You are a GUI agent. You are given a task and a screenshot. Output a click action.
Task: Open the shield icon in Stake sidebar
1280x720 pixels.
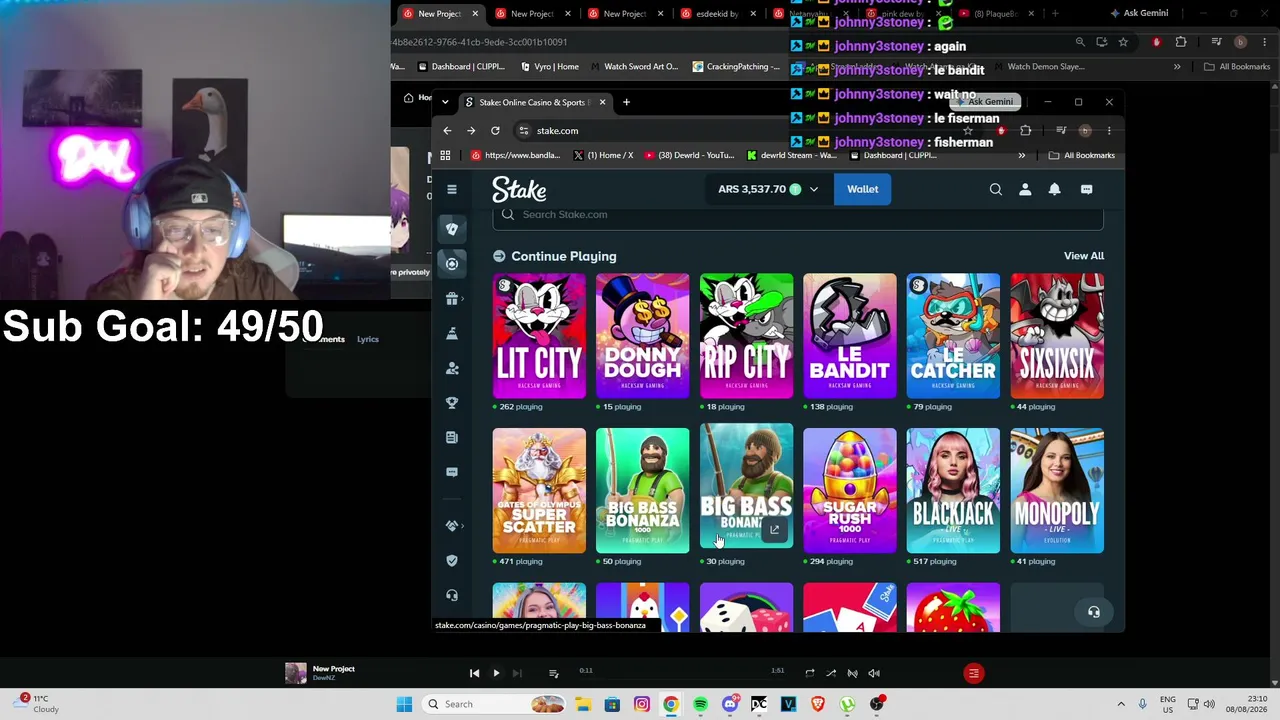[452, 560]
